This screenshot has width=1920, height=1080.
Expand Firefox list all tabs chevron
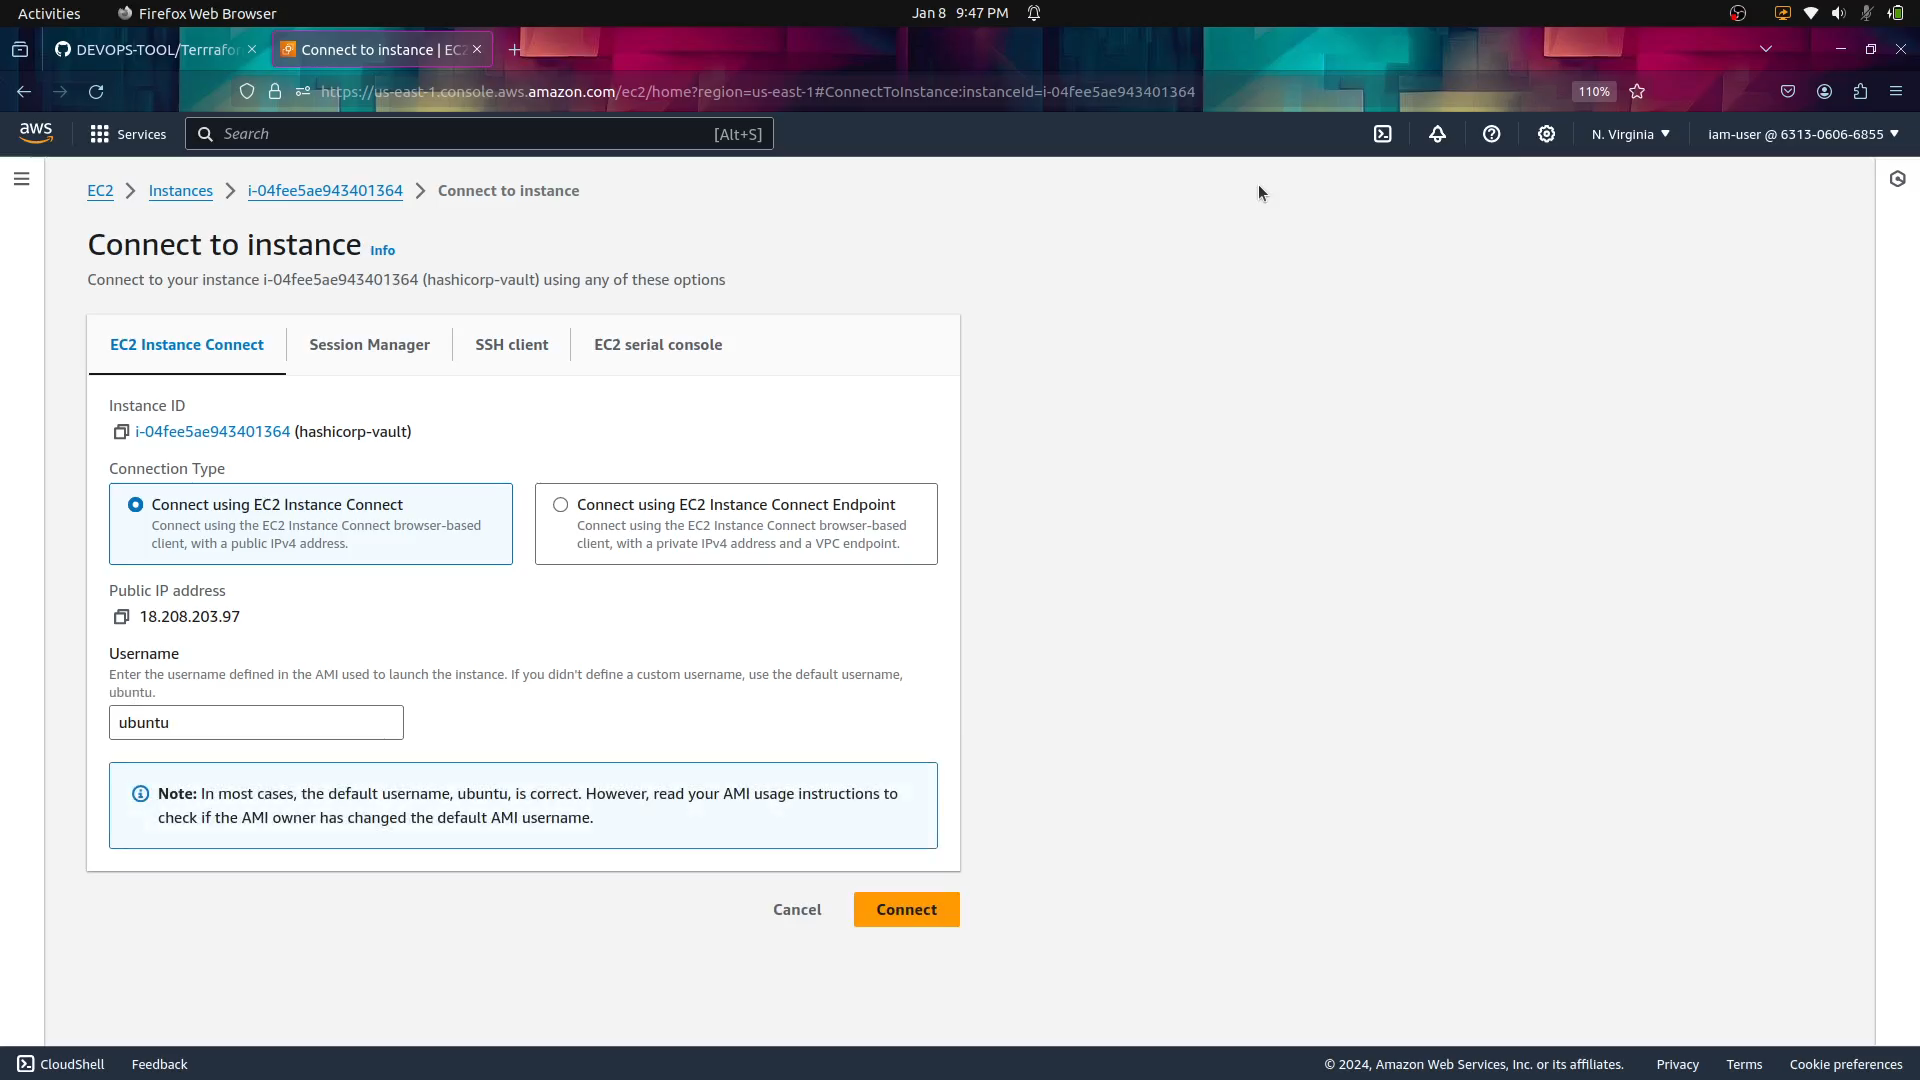tap(1765, 49)
